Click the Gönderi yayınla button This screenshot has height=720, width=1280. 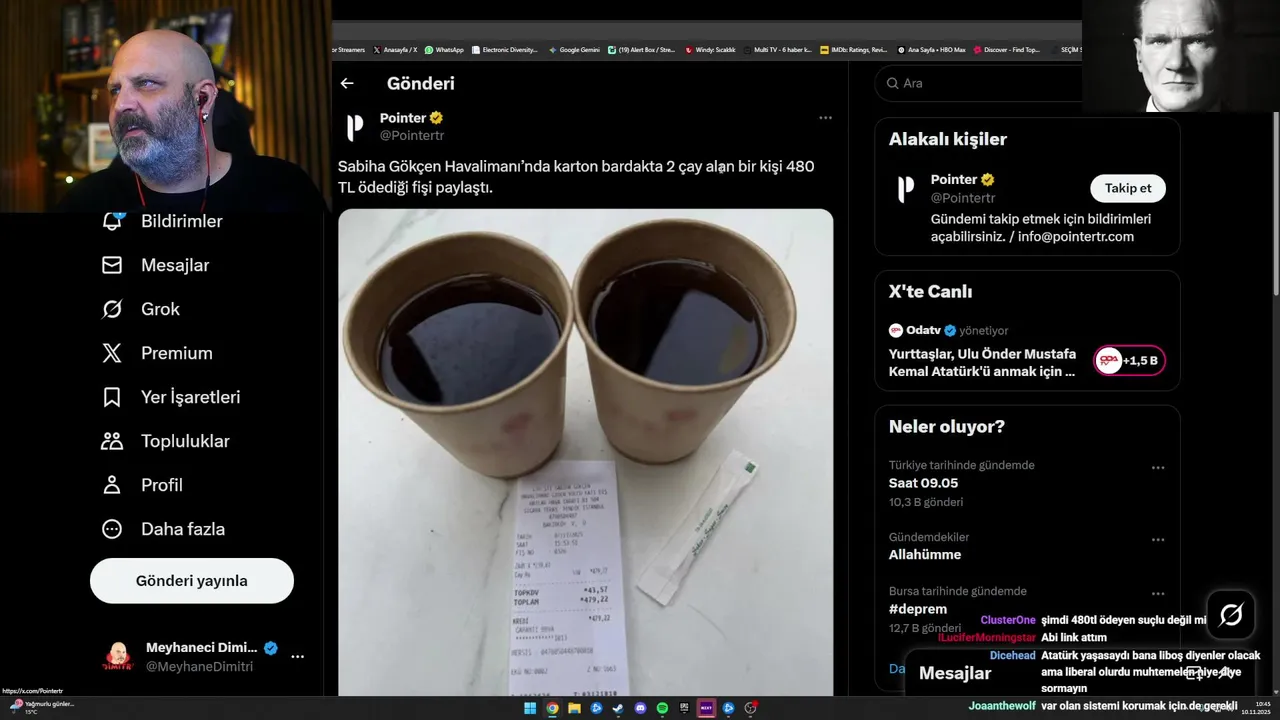click(192, 581)
